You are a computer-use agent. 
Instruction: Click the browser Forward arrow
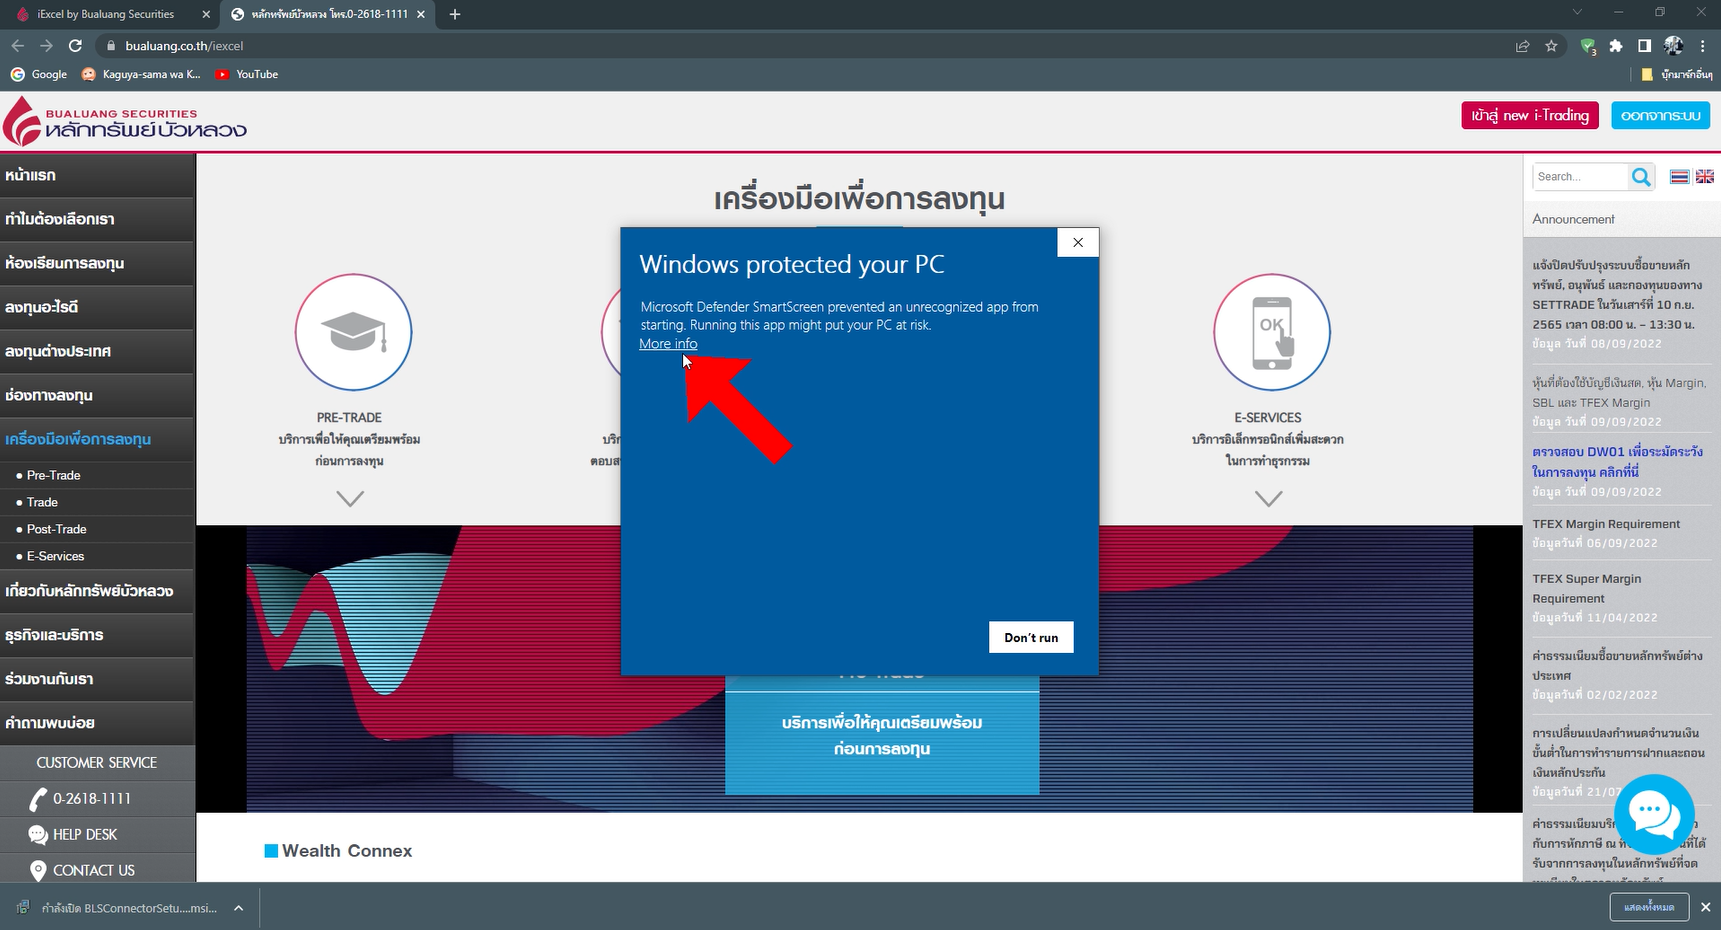pos(46,46)
